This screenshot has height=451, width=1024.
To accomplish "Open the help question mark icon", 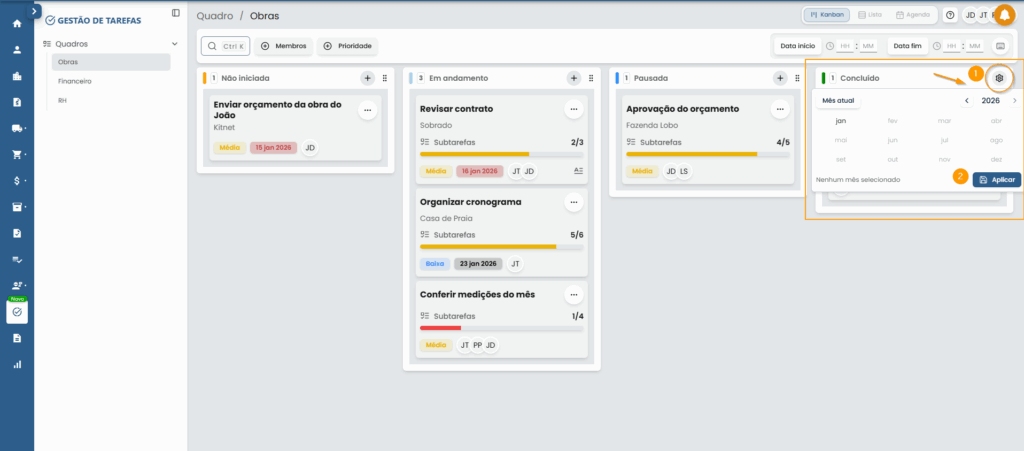I will [x=950, y=15].
